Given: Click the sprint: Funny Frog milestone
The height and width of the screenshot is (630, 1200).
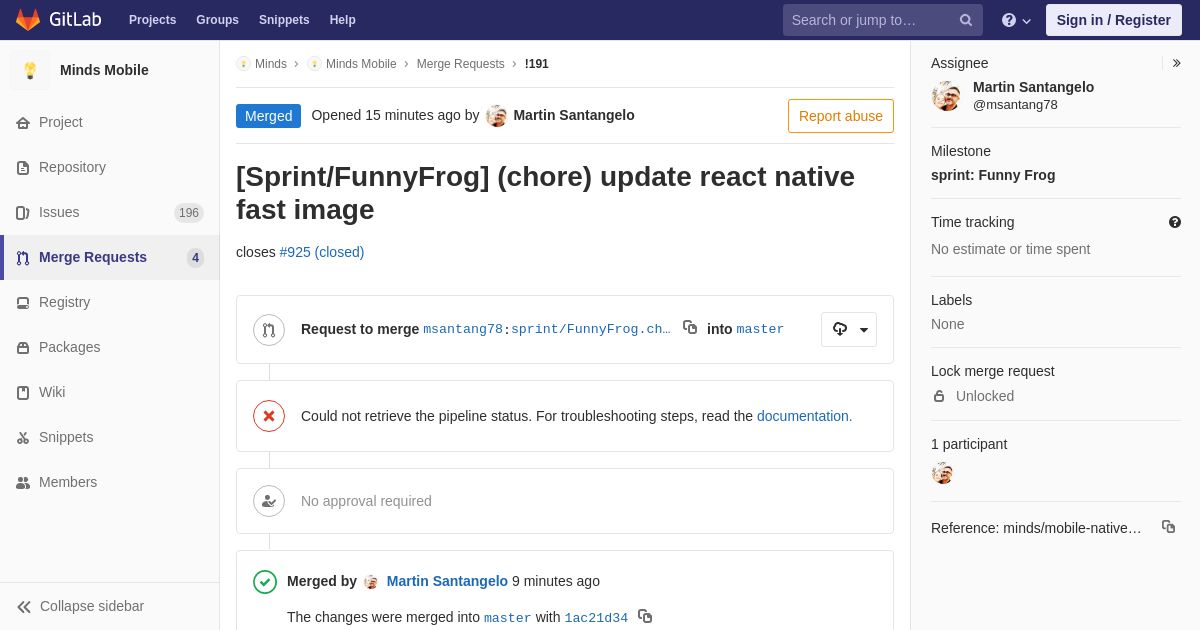Looking at the screenshot, I should click(x=993, y=175).
